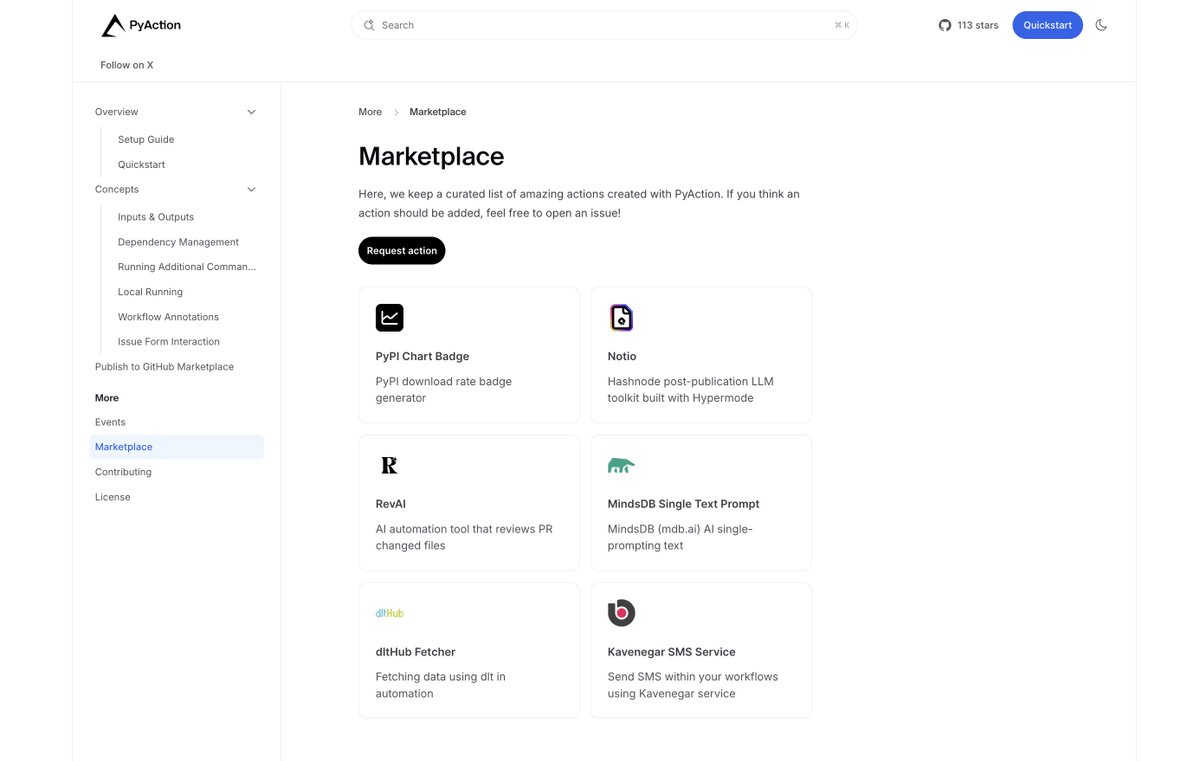
Task: Open Setup Guide in sidebar
Action: (146, 140)
